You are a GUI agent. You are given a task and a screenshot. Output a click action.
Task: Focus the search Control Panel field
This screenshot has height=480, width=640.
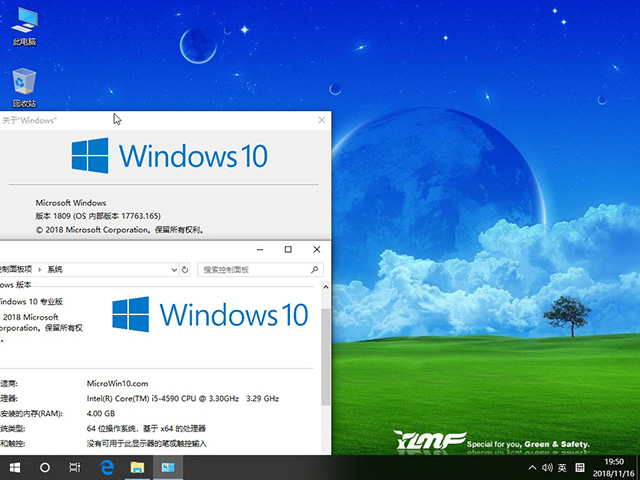point(260,270)
